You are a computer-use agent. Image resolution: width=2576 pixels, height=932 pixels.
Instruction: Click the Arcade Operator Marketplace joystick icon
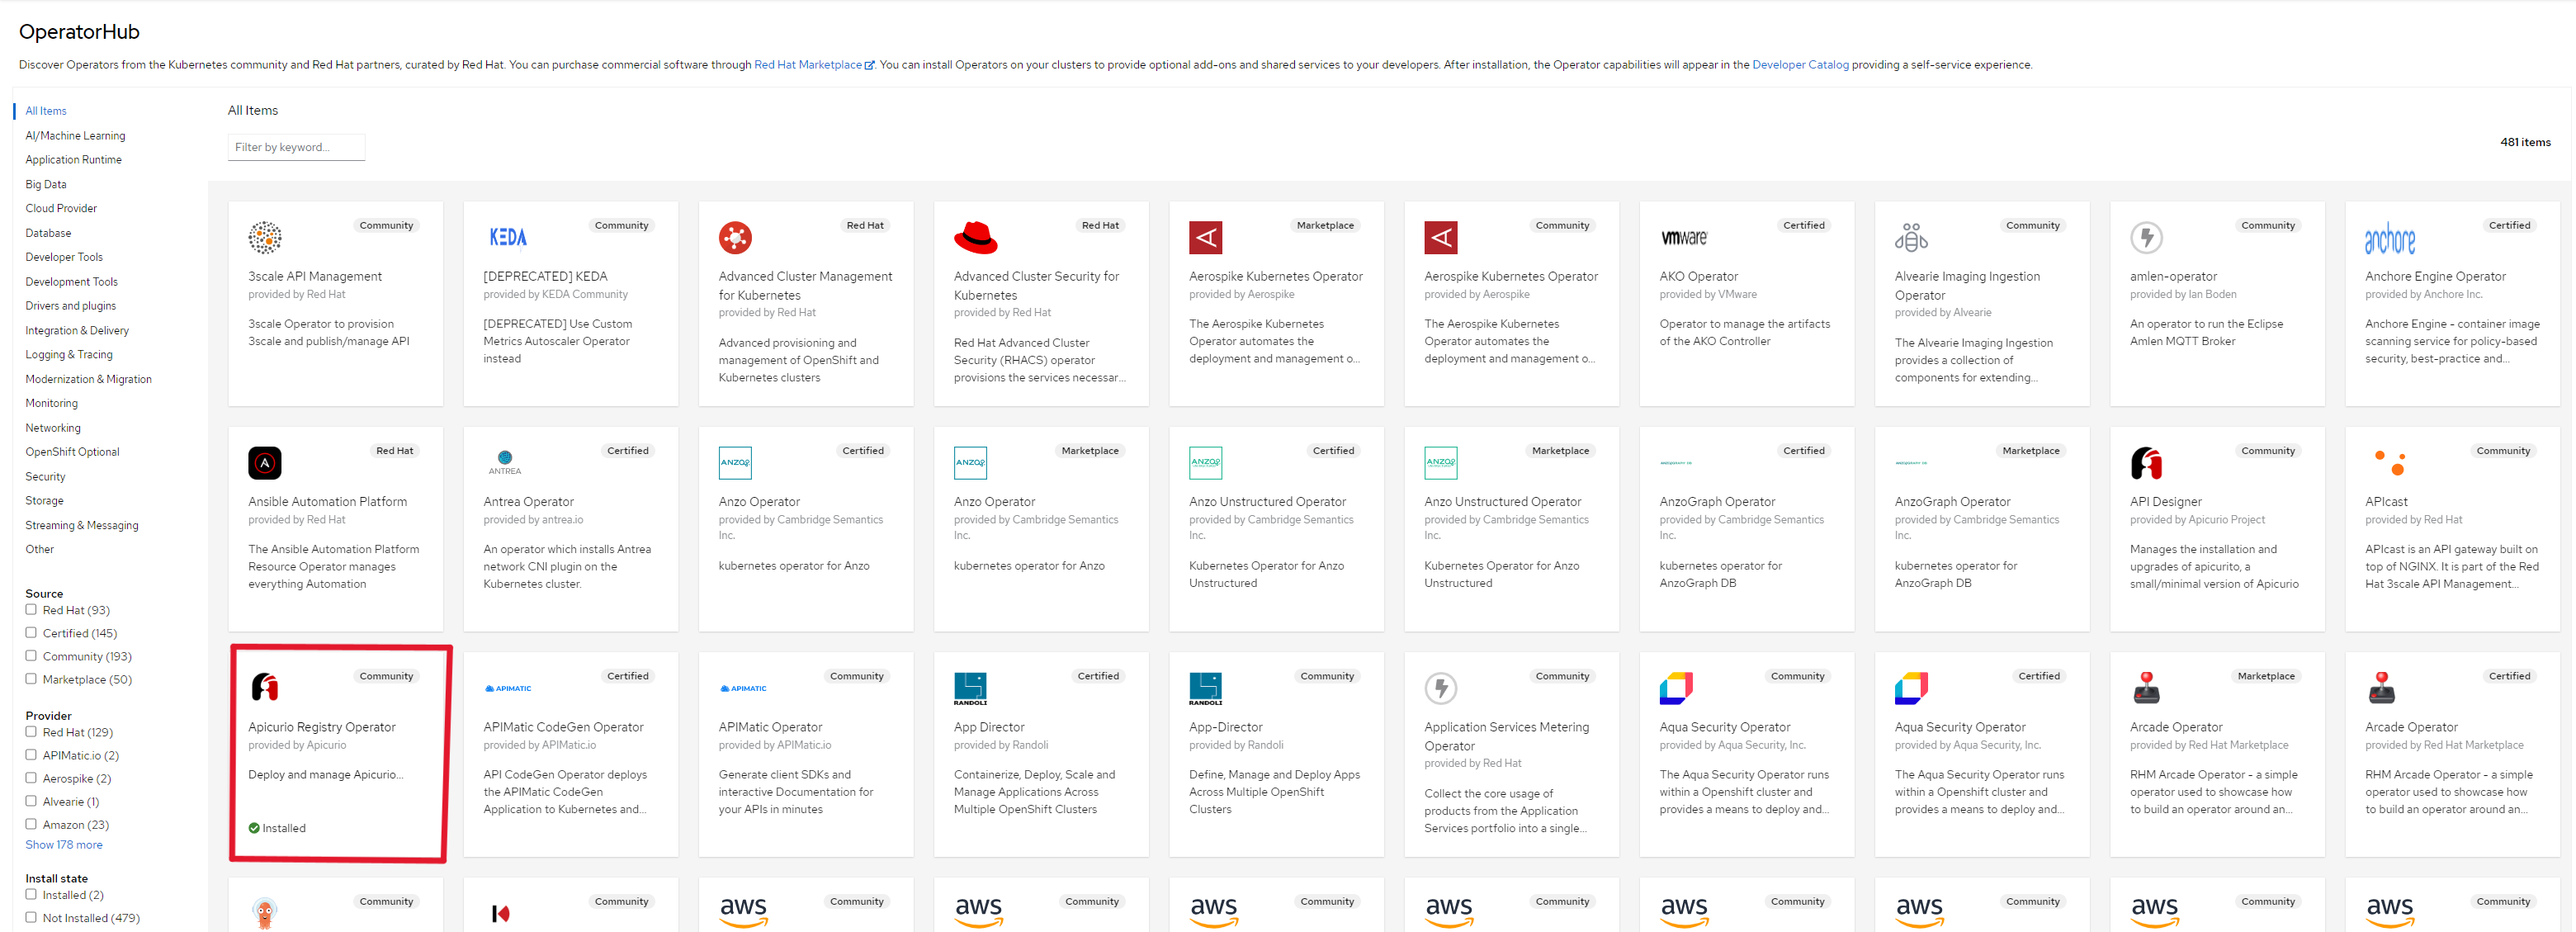tap(2146, 687)
